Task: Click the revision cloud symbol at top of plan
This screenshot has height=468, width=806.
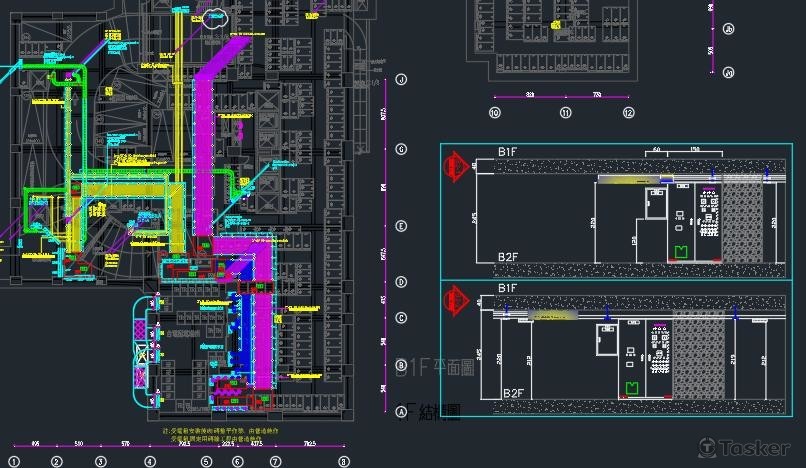Action: tap(215, 15)
